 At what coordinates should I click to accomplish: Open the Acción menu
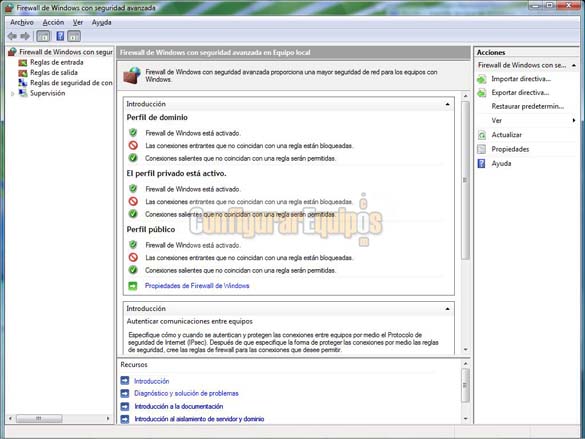pyautogui.click(x=53, y=22)
